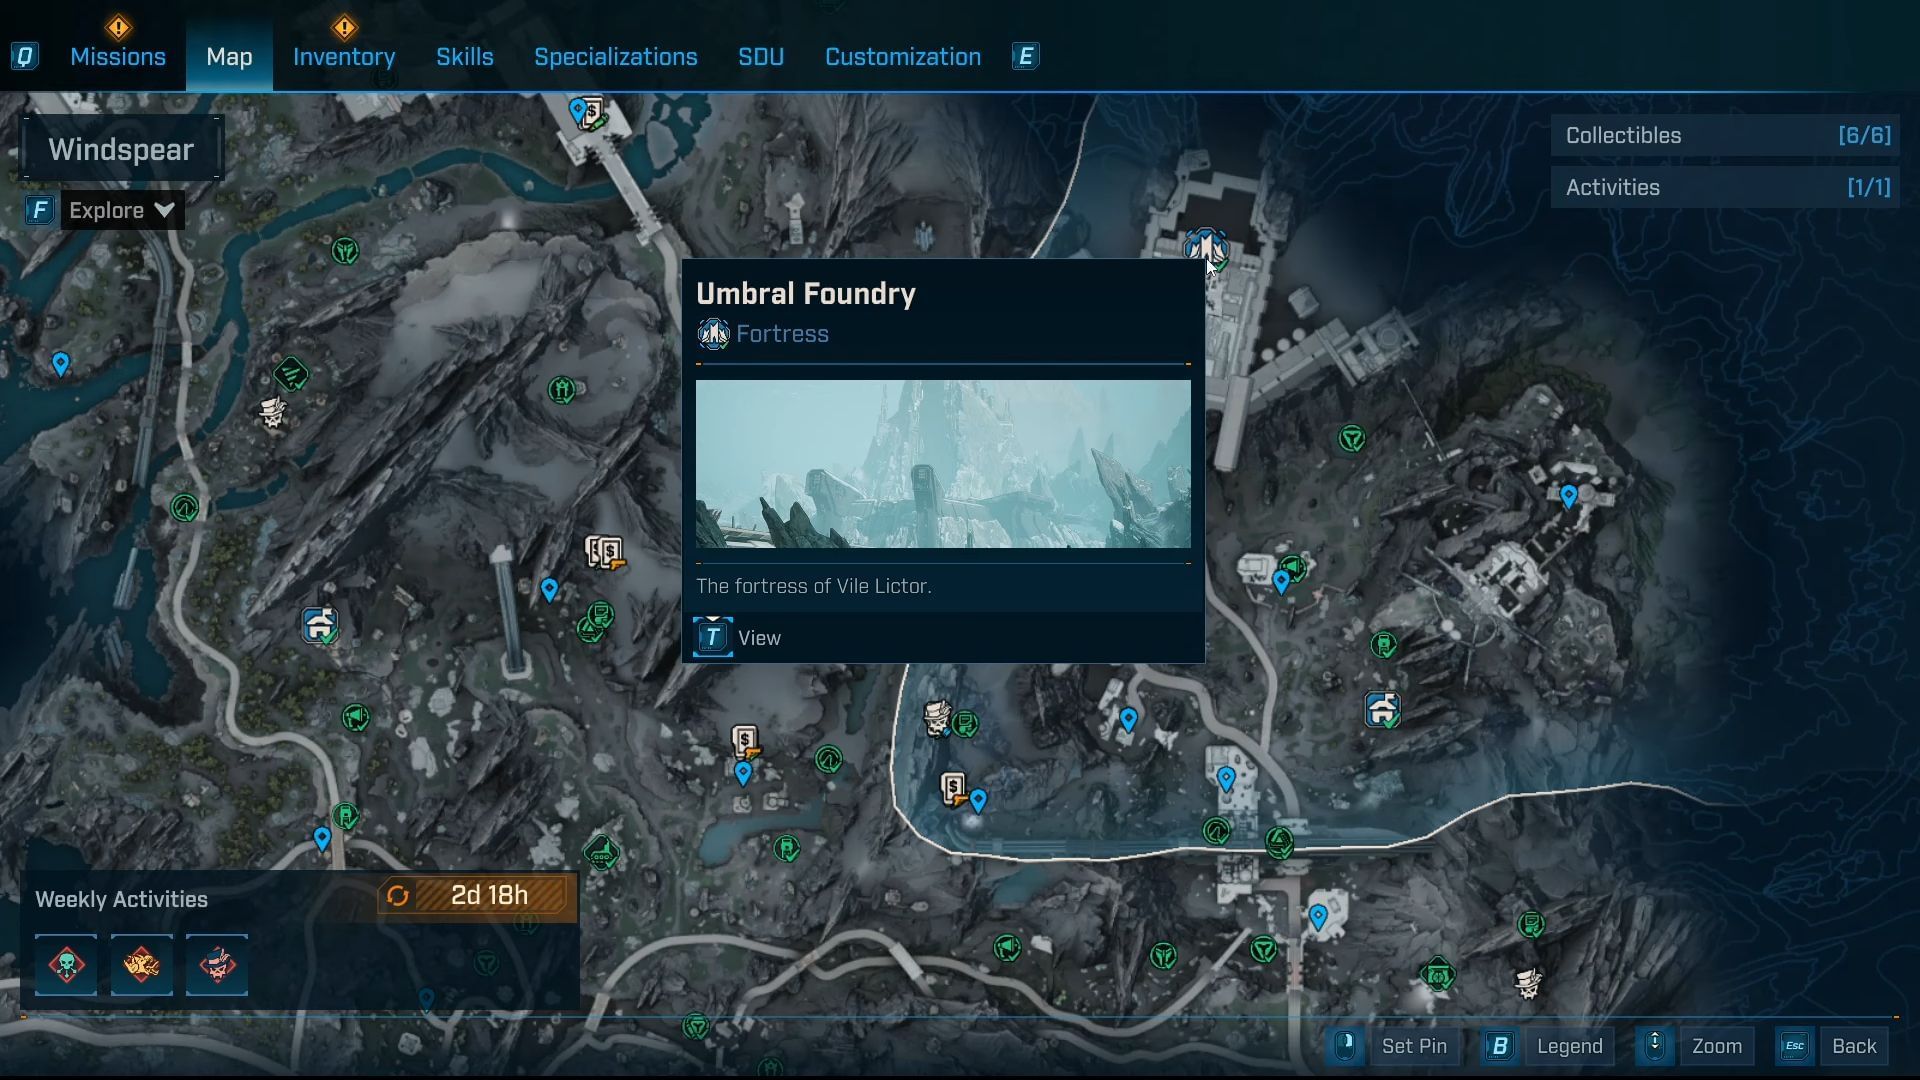Select the third weekly activity icon

click(x=216, y=965)
